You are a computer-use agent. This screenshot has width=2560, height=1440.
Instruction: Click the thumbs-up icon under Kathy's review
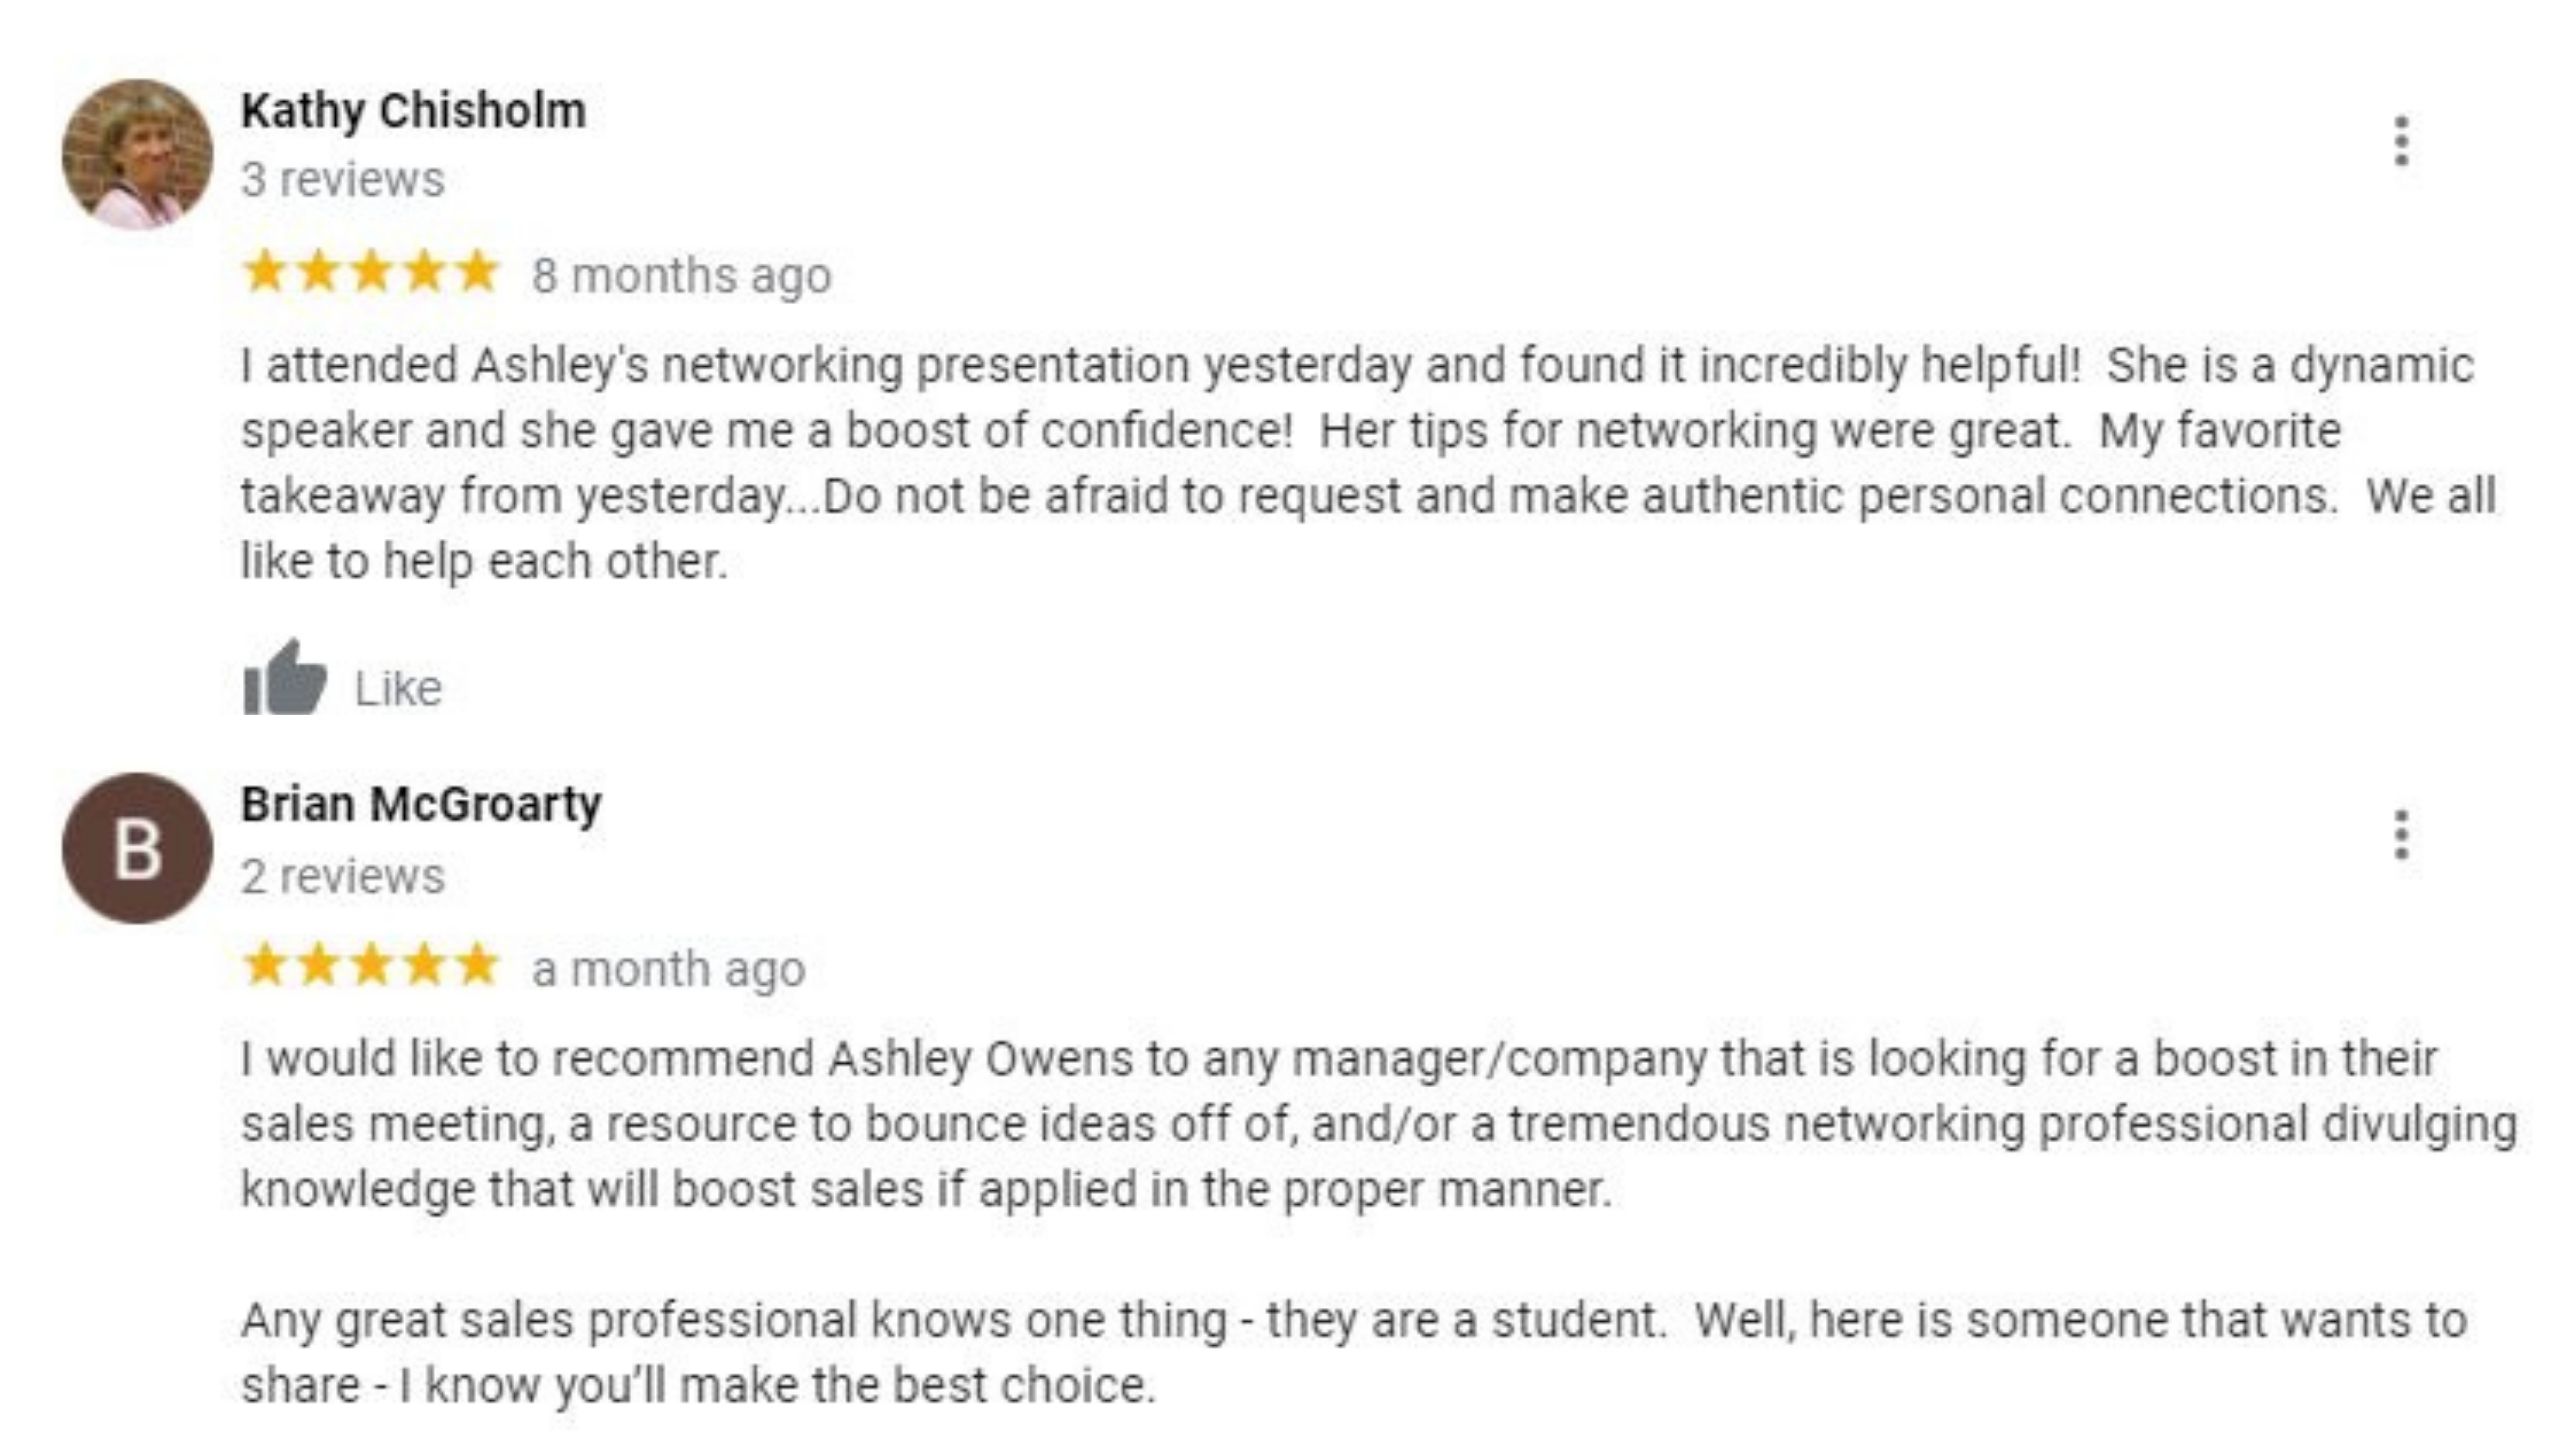[x=285, y=678]
